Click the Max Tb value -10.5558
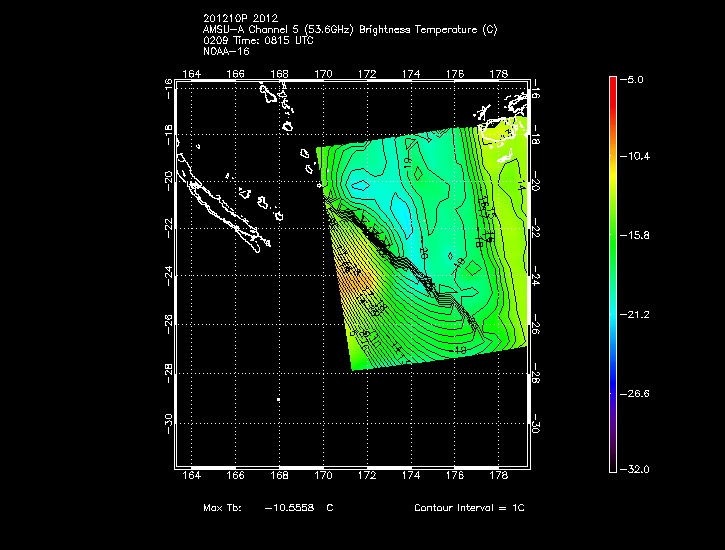The height and width of the screenshot is (550, 725). click(x=286, y=508)
